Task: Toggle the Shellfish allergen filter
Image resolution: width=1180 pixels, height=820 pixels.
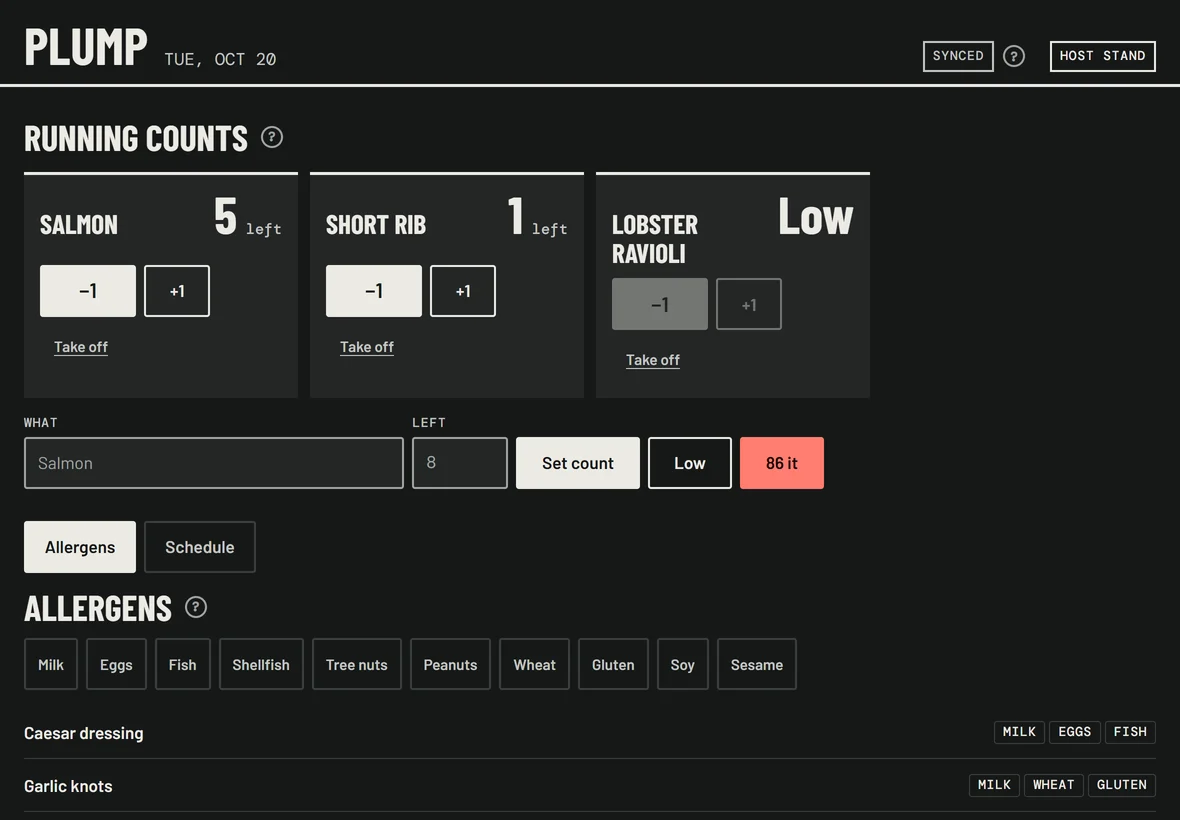Action: pyautogui.click(x=261, y=664)
